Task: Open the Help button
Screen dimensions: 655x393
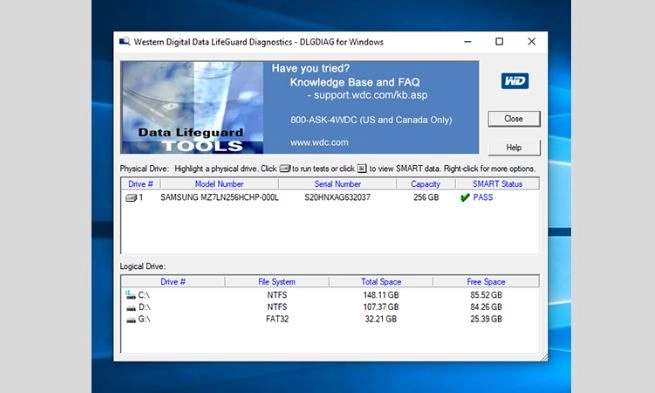Action: coord(514,147)
